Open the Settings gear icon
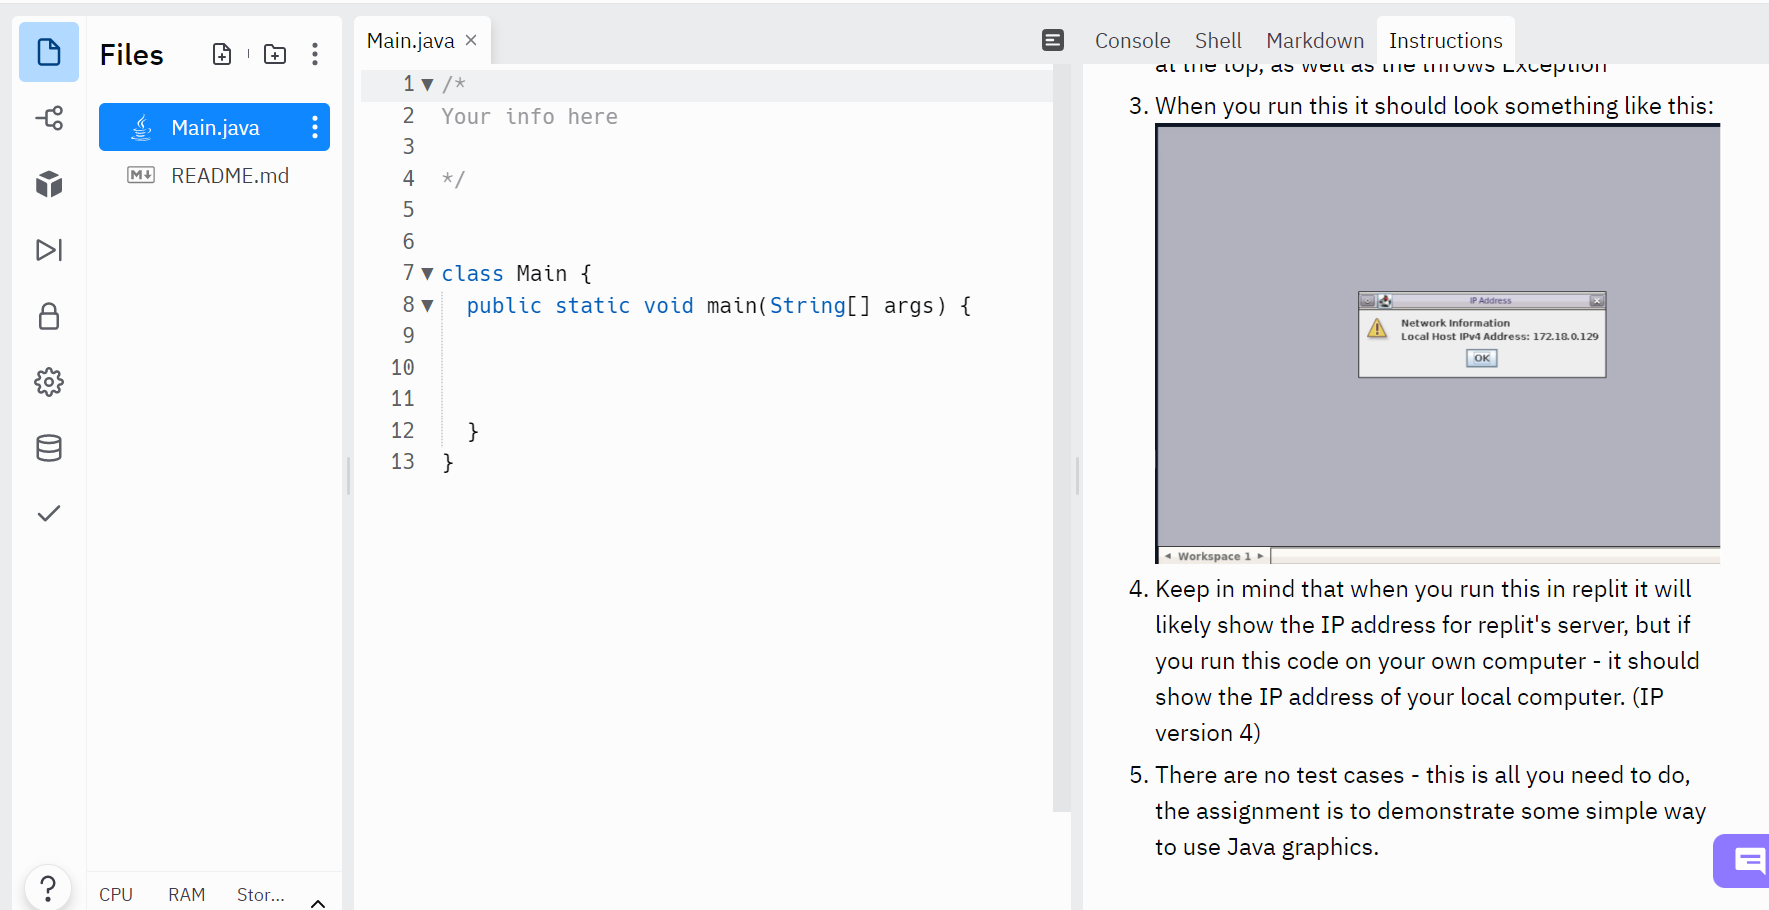Viewport: 1769px width, 910px height. click(x=49, y=382)
